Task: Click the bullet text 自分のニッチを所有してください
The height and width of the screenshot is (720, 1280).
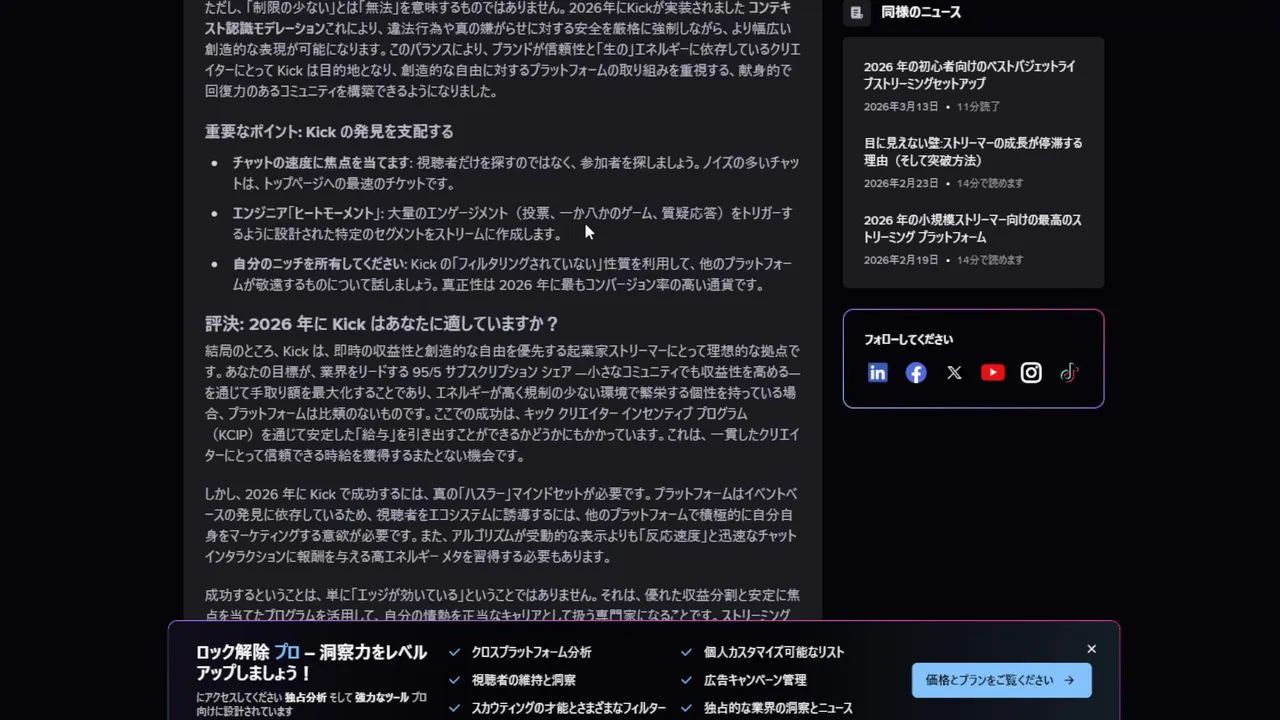Action: (x=318, y=264)
